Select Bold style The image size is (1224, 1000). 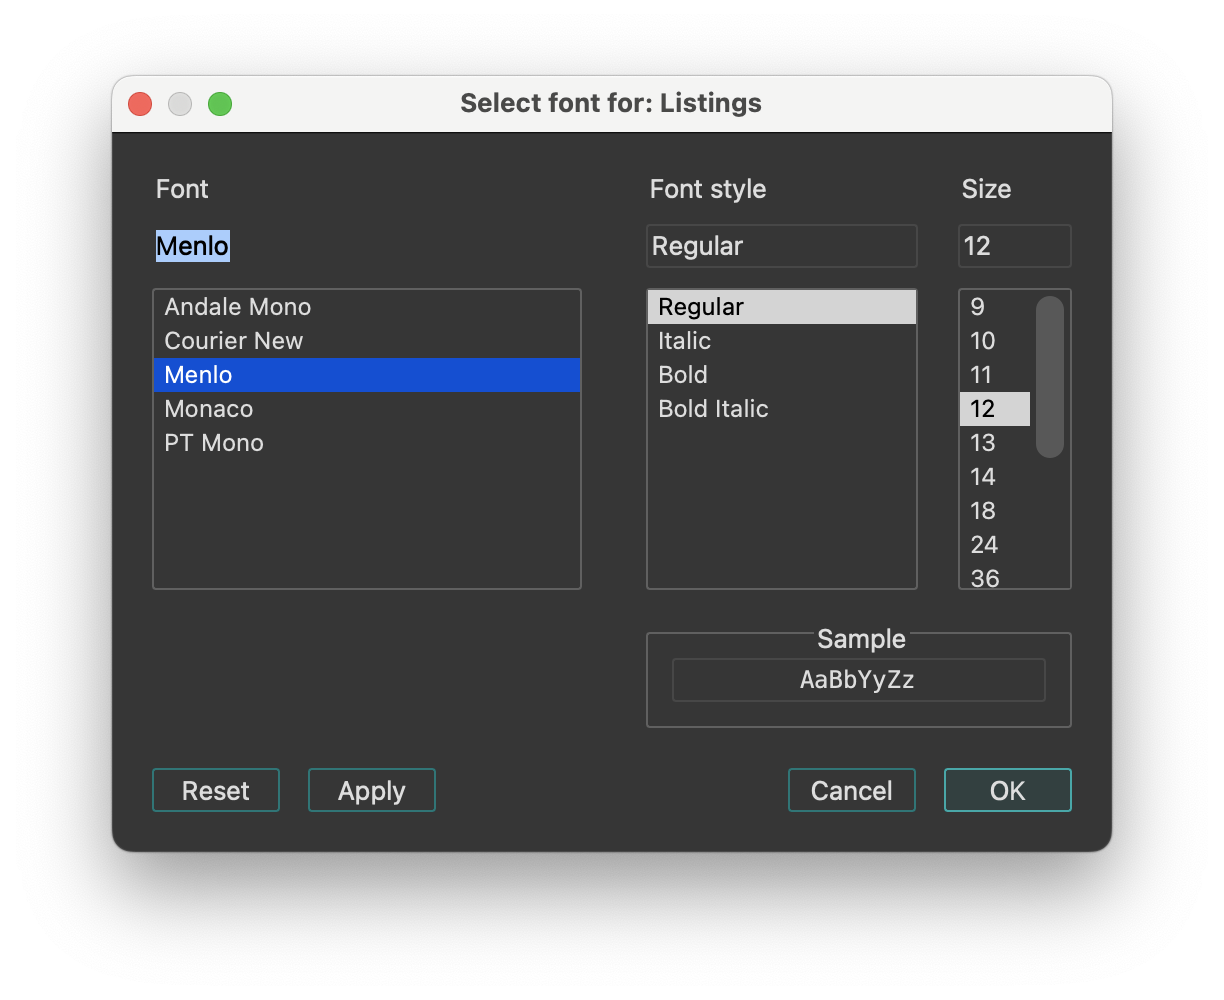click(682, 374)
